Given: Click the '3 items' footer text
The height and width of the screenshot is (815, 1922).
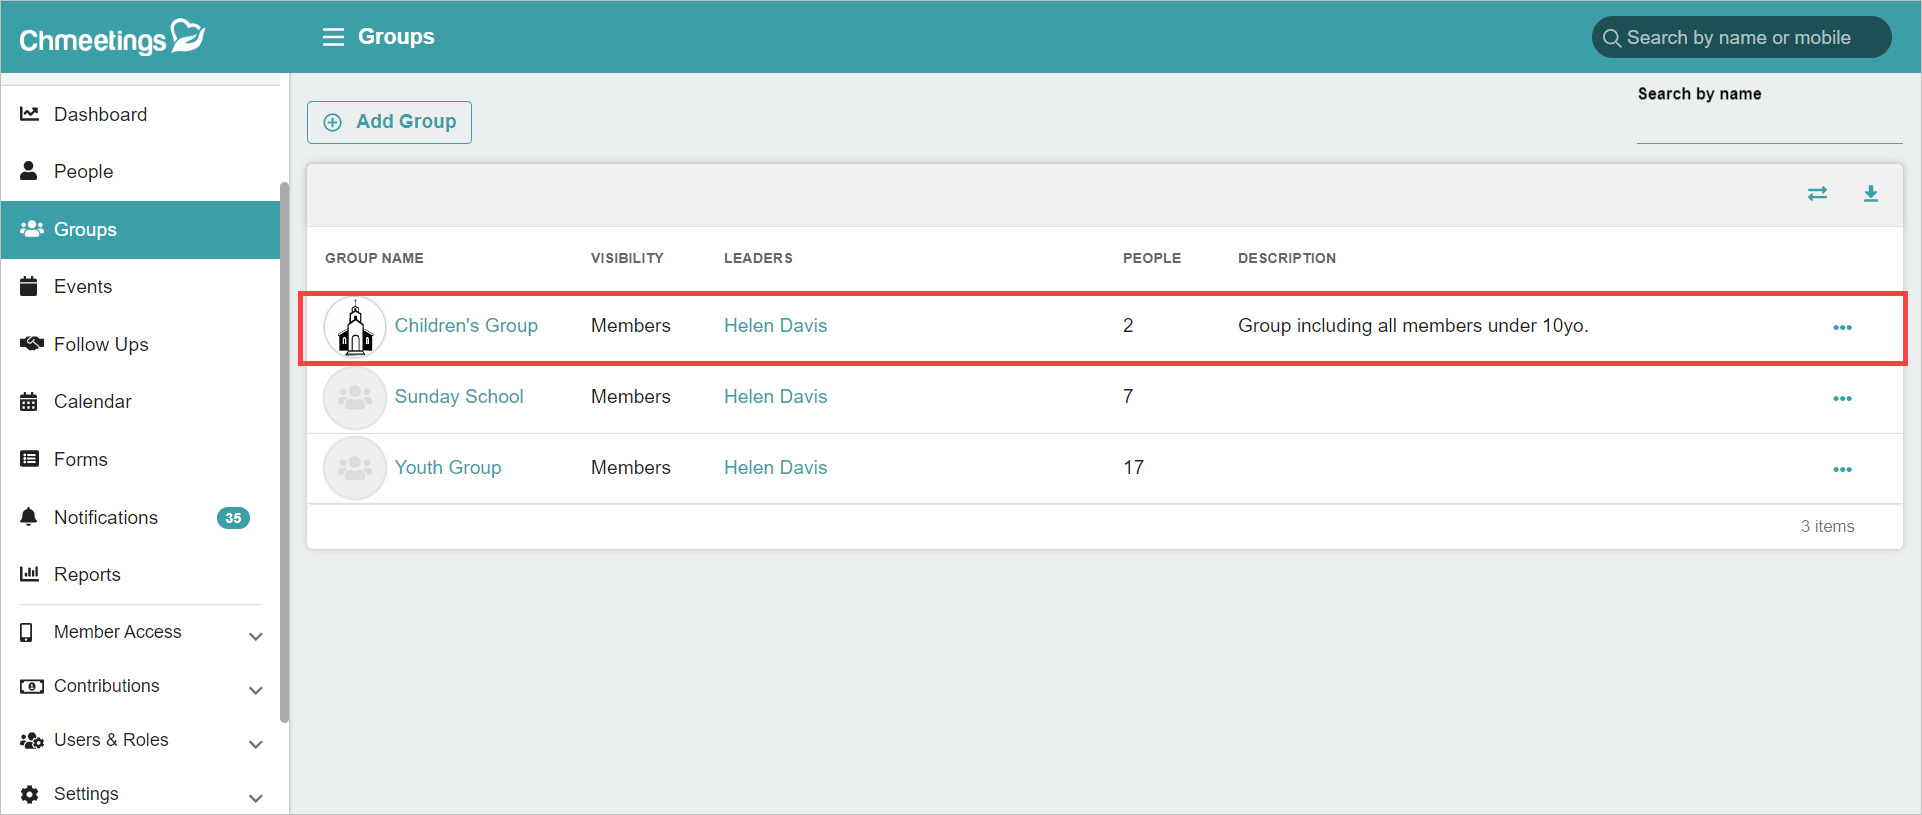Looking at the screenshot, I should point(1827,527).
